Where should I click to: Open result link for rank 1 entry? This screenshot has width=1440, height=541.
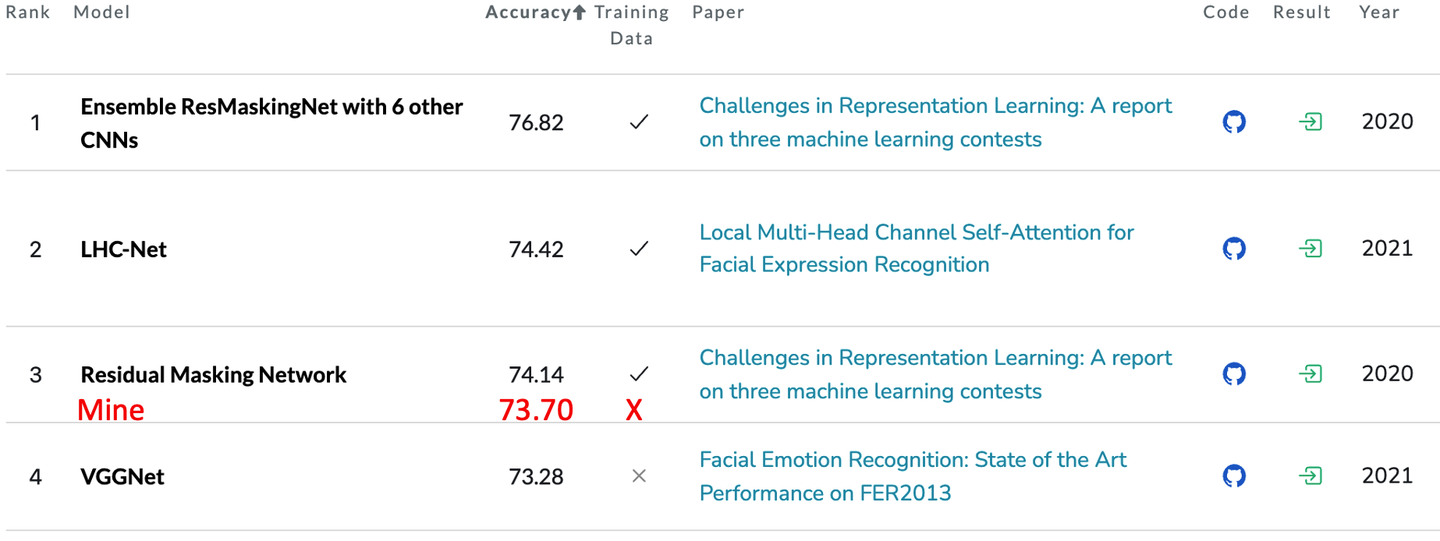(1310, 122)
